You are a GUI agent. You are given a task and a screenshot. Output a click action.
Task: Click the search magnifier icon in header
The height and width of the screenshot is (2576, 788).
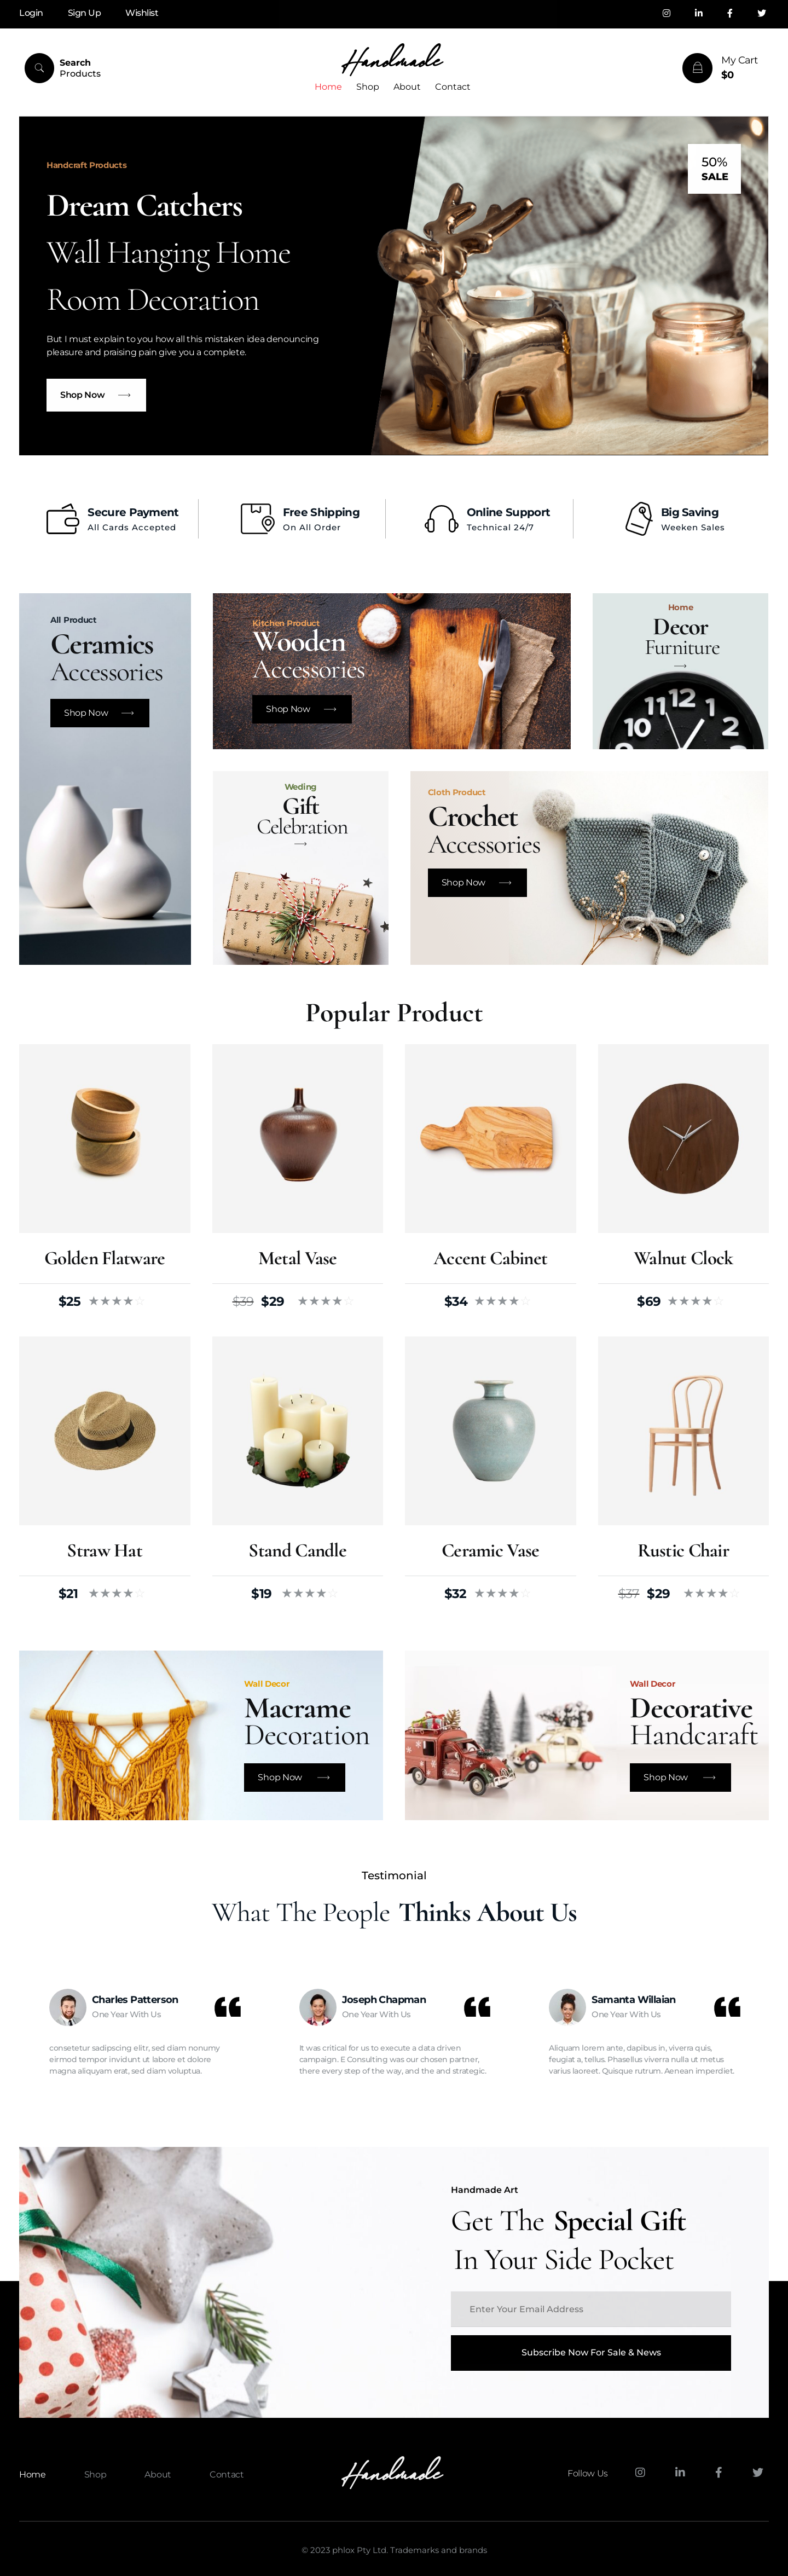39,68
